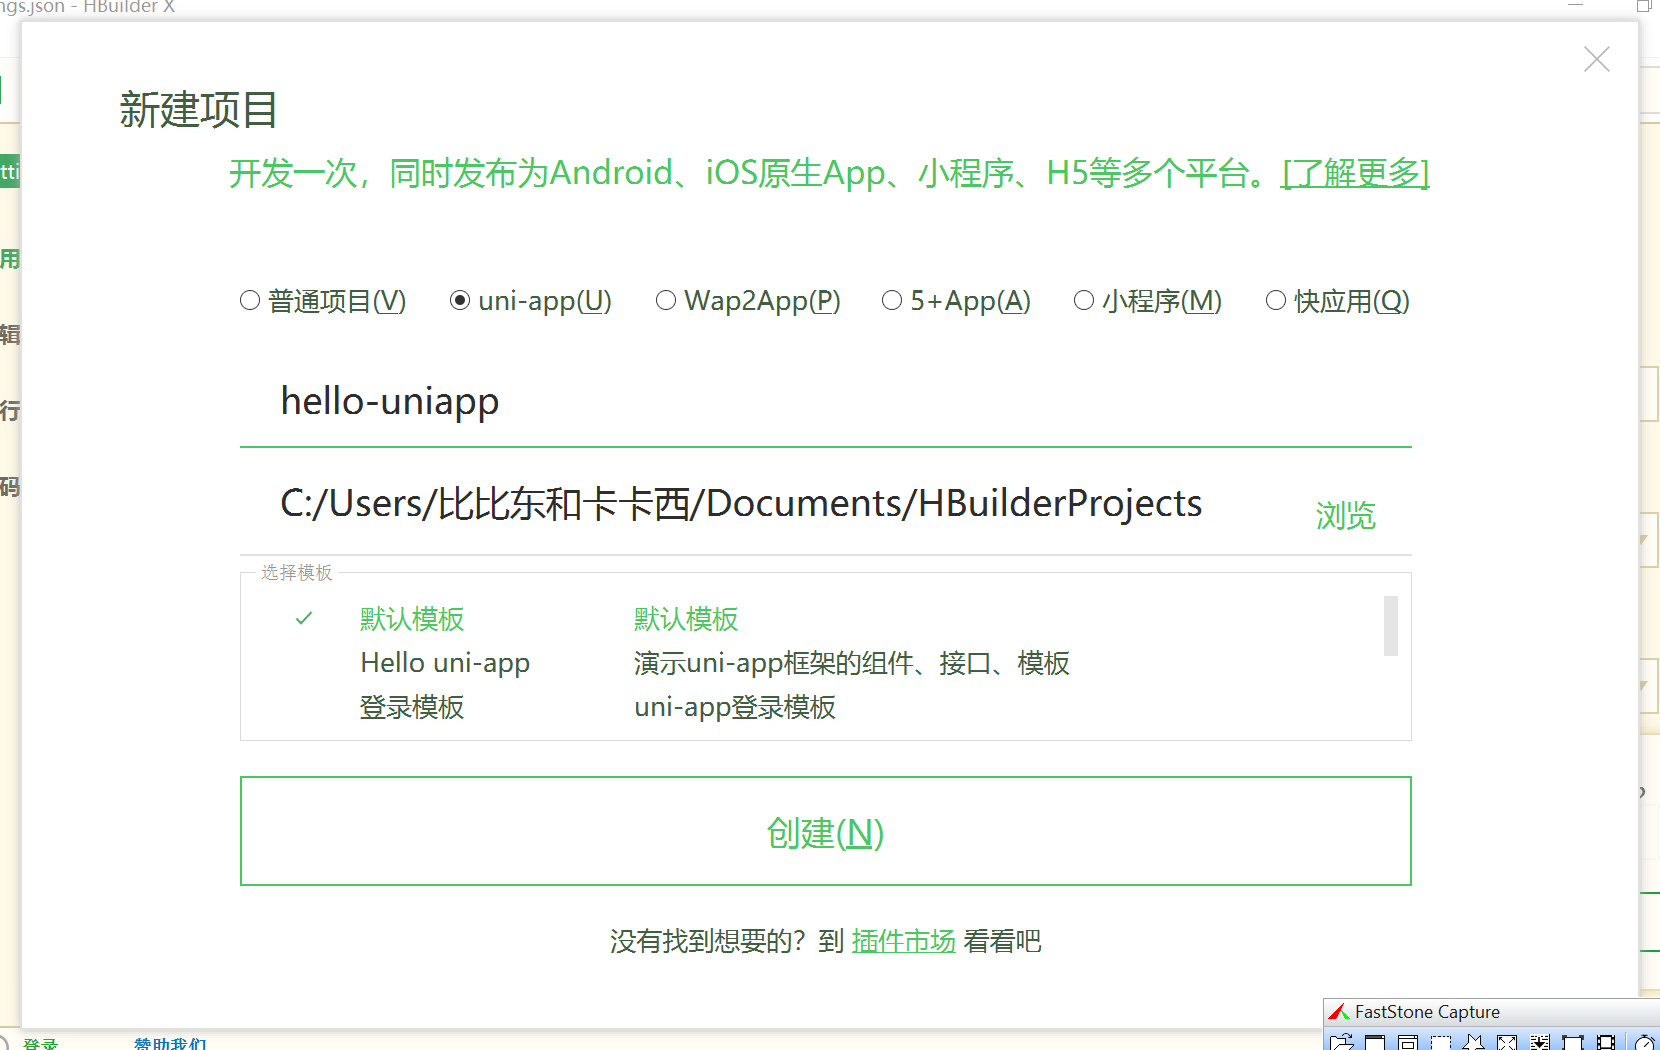Click the green description 默认模板 in the second column
This screenshot has height=1050, width=1660.
pos(686,619)
